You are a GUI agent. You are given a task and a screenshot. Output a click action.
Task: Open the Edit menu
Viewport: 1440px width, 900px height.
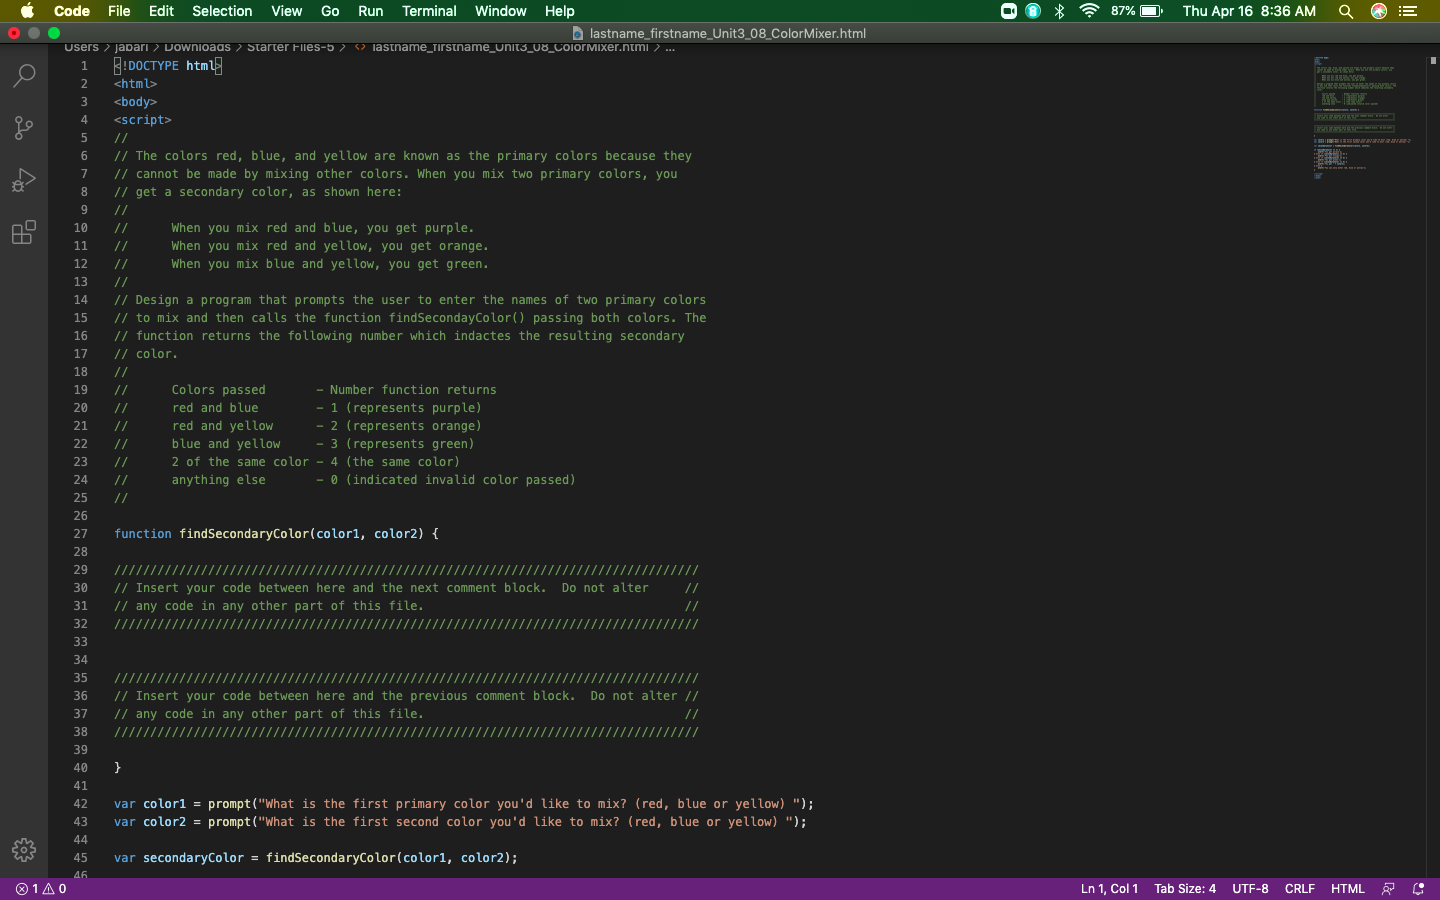tap(161, 11)
